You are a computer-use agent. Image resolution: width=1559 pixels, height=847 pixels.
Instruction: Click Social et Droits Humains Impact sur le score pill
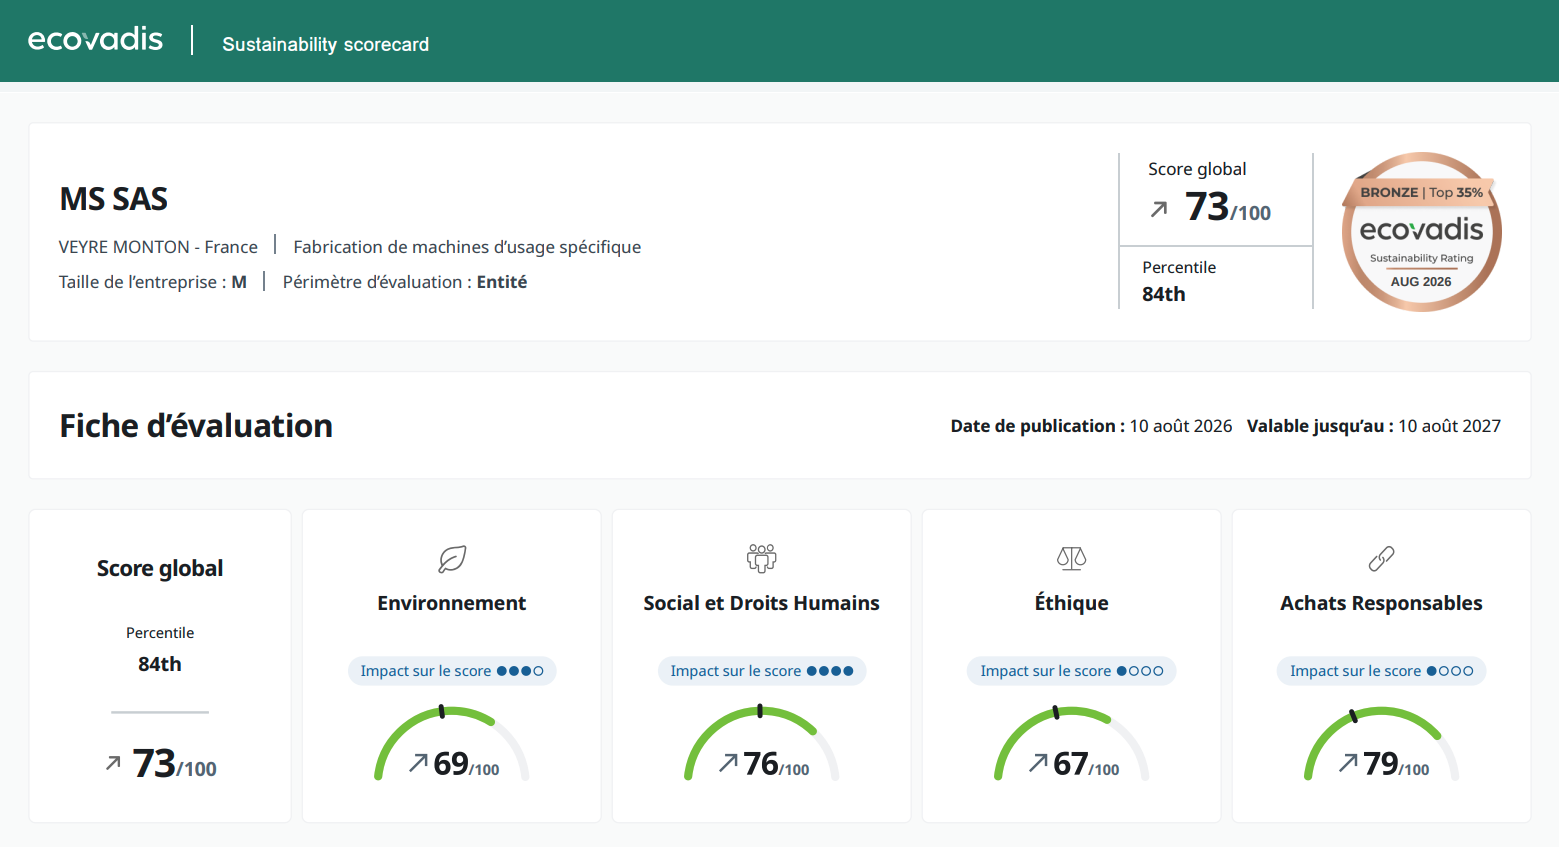point(762,671)
